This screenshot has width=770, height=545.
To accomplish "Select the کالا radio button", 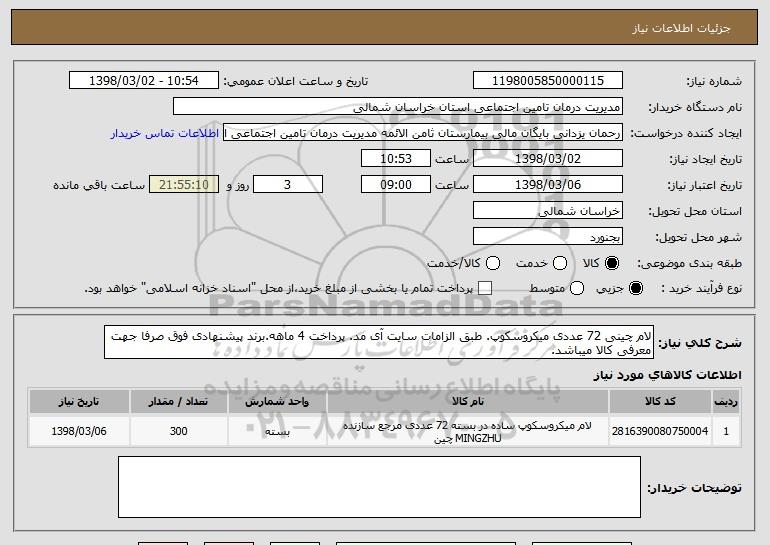I will tap(612, 264).
